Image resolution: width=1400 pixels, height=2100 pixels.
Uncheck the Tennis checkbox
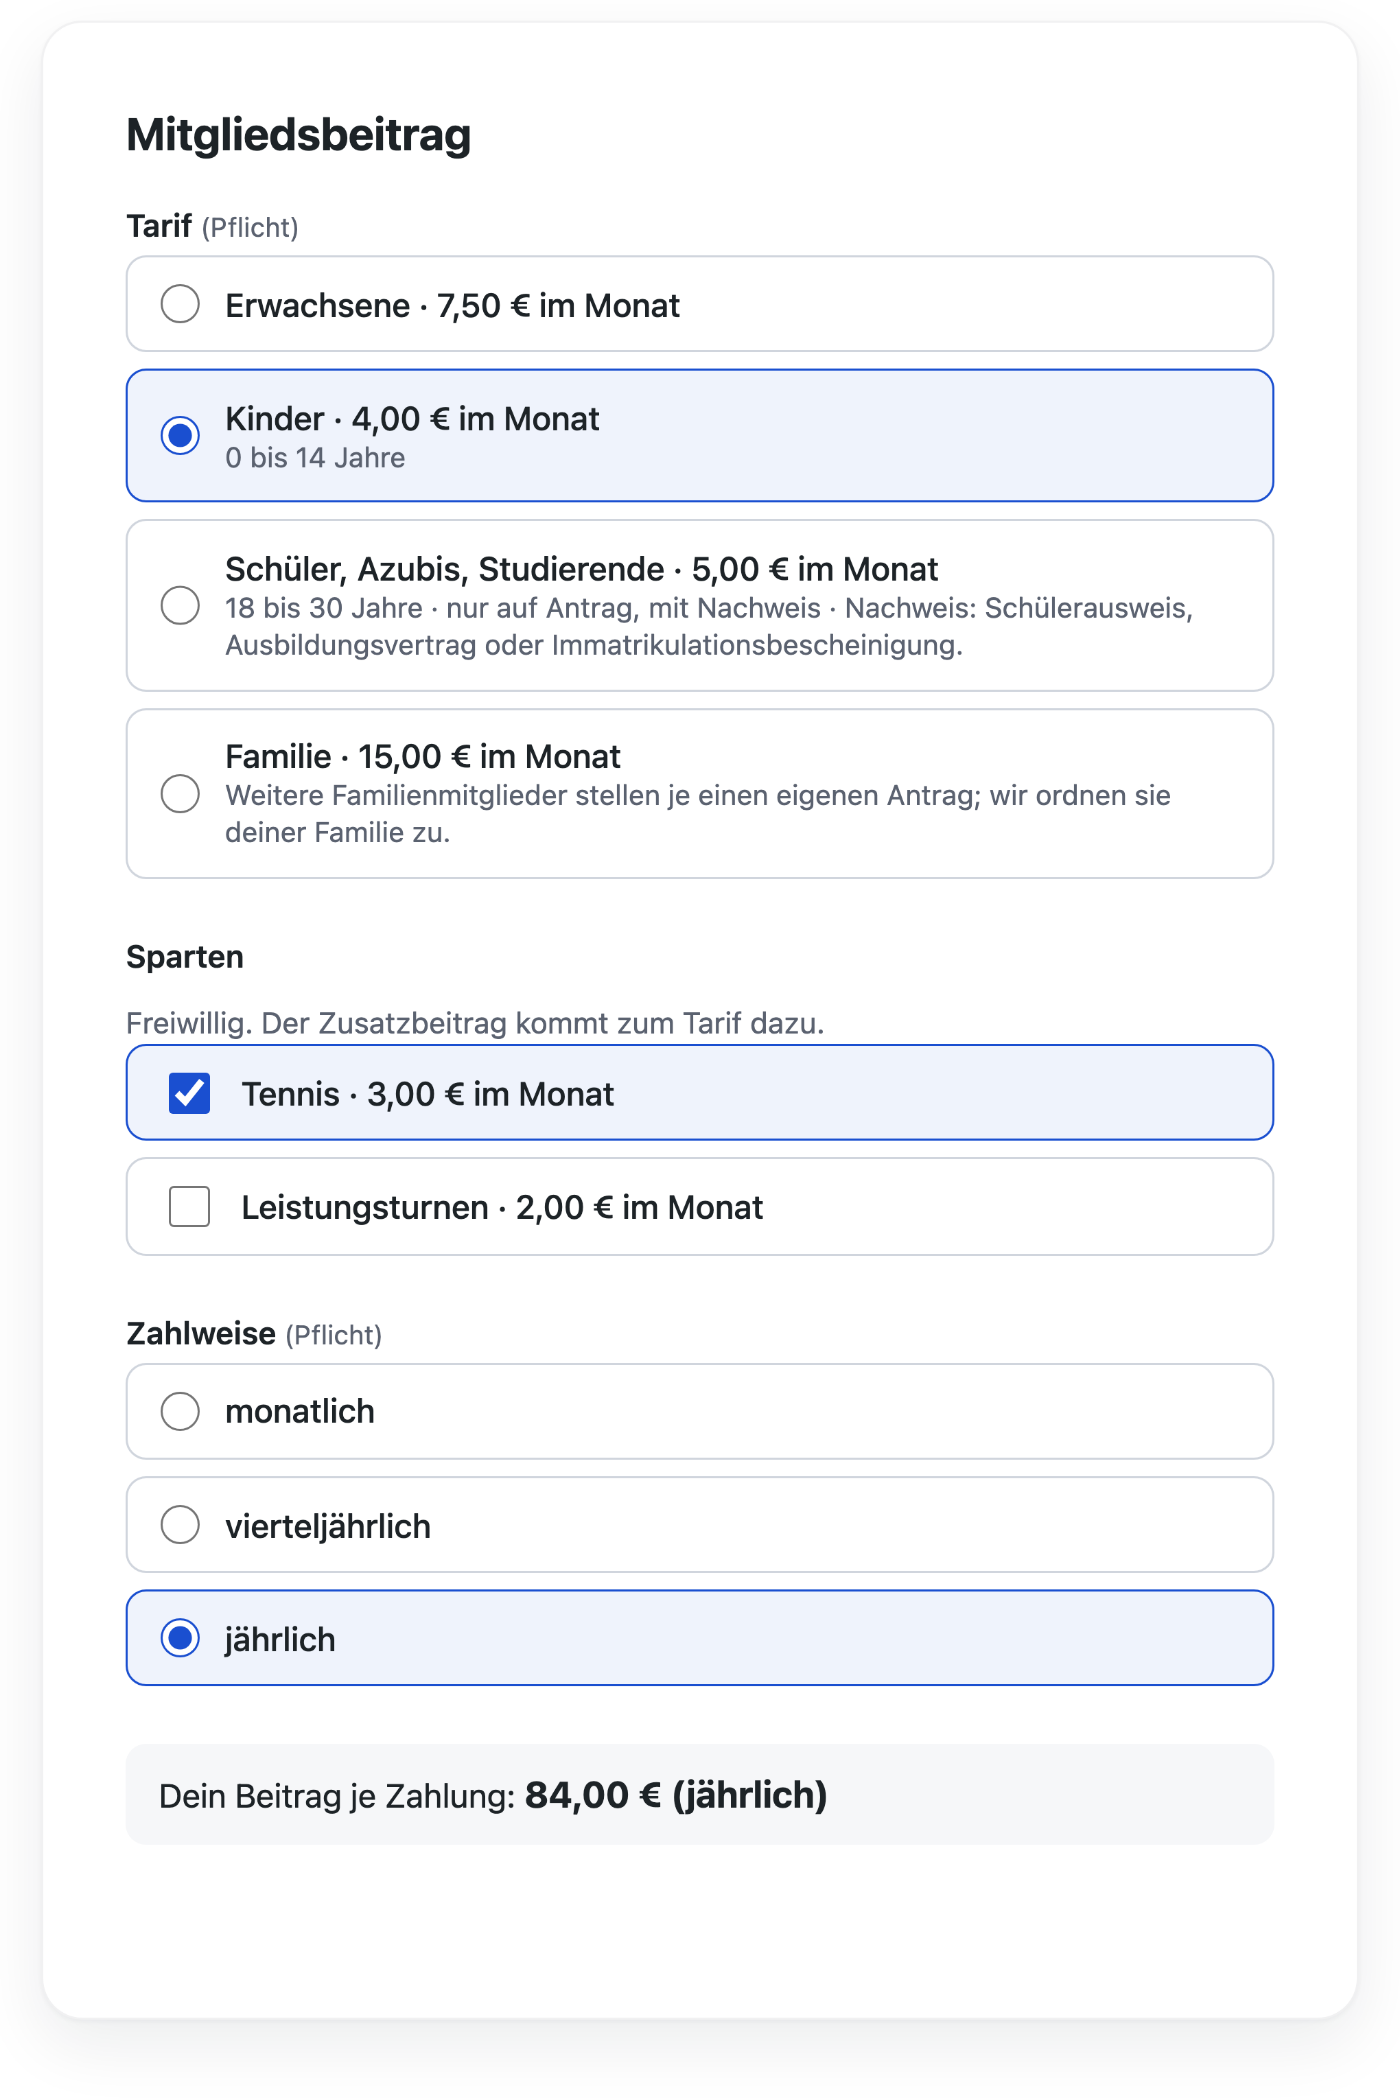click(189, 1093)
